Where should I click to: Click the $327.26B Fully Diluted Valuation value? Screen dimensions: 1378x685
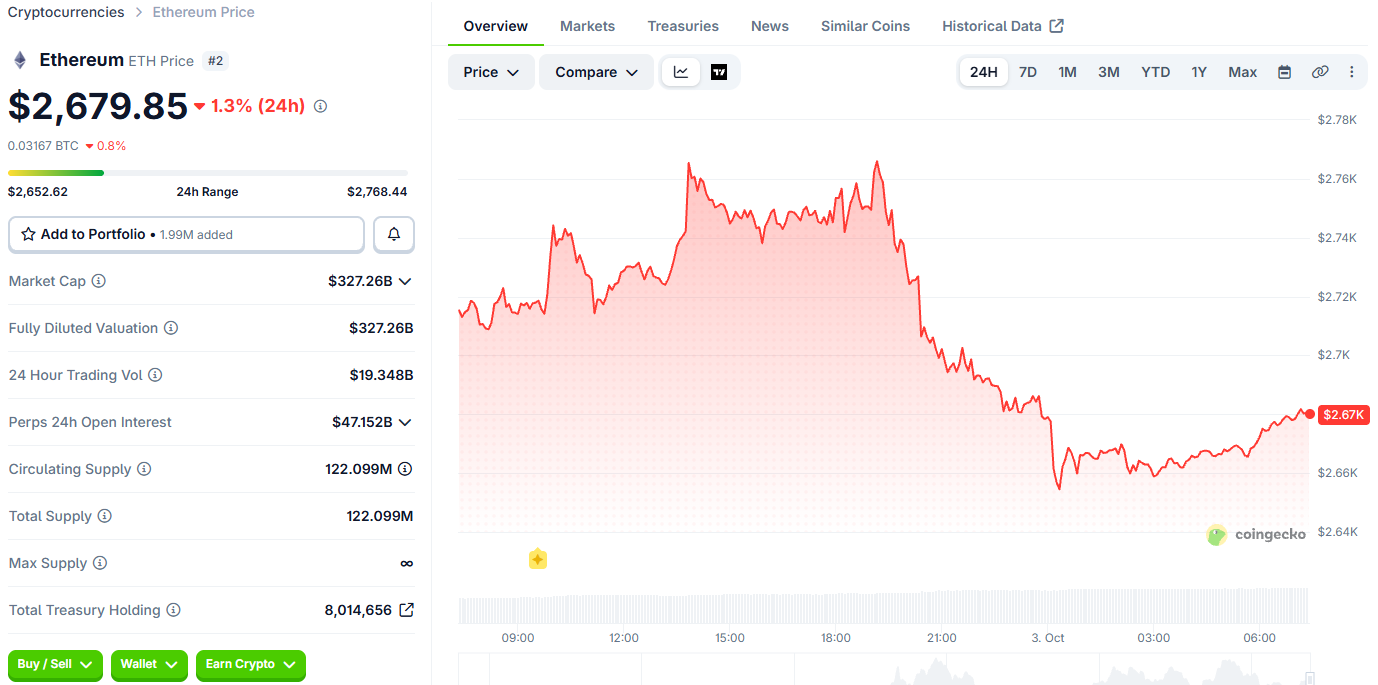coord(381,328)
